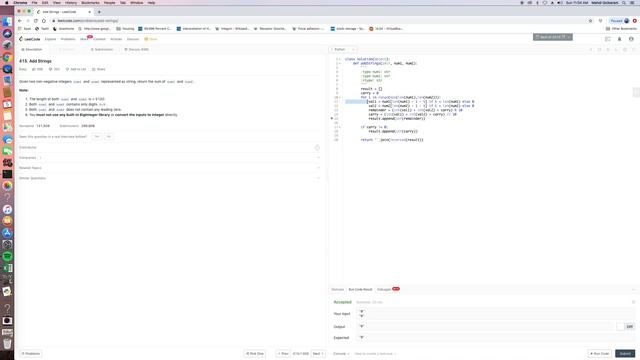The height and width of the screenshot is (360, 640).
Task: Click the Diff button next to Output
Action: pos(629,327)
